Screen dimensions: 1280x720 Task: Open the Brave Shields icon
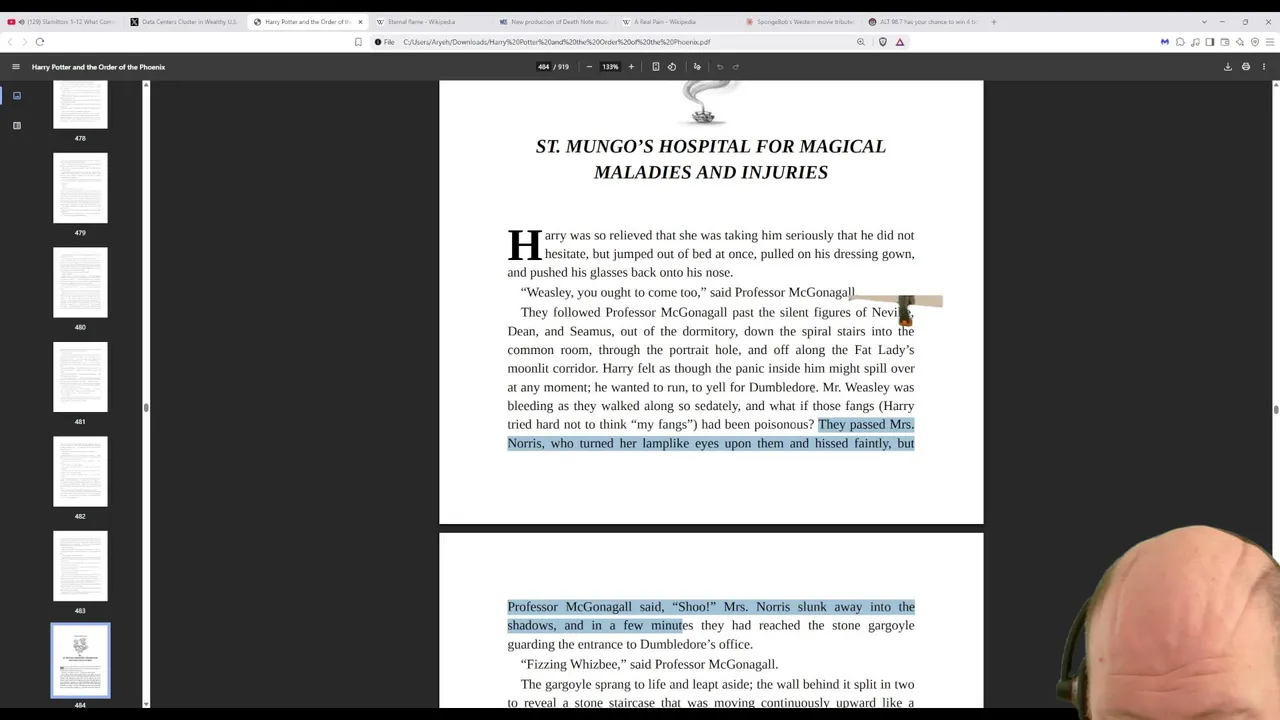click(x=883, y=42)
